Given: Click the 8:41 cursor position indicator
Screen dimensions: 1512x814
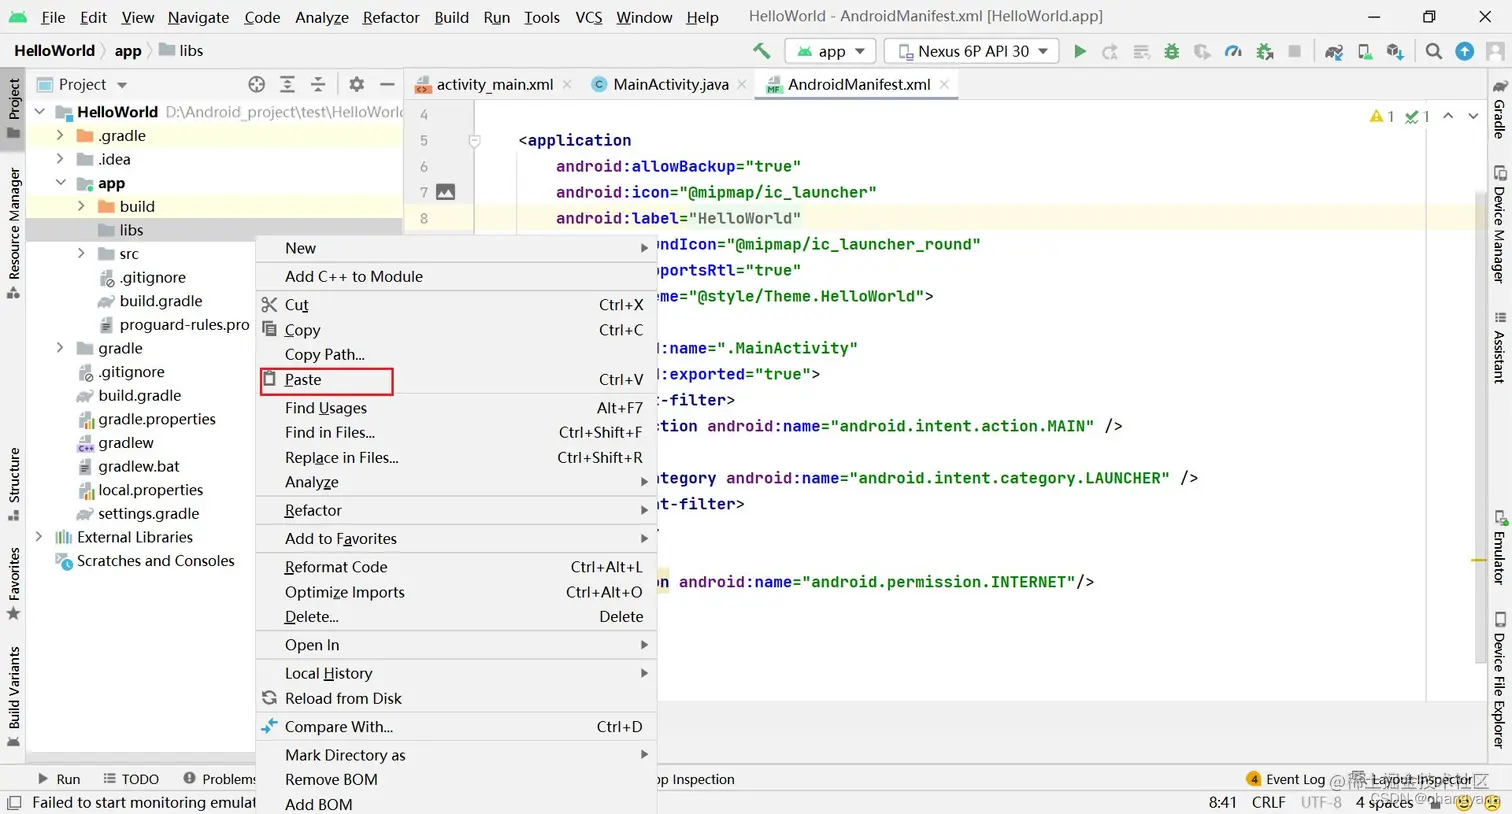Looking at the screenshot, I should tap(1222, 802).
